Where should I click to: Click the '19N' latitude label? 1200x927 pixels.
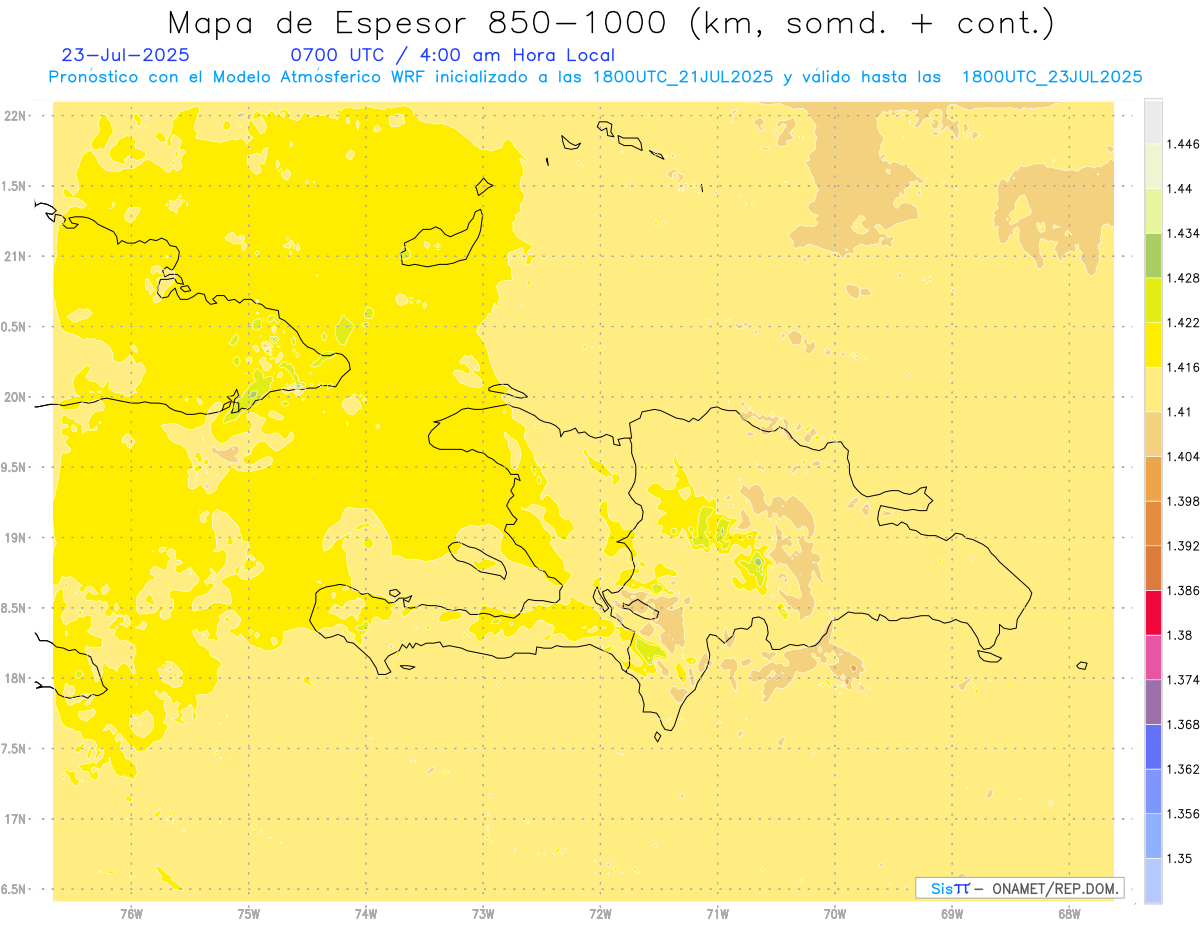pos(15,538)
